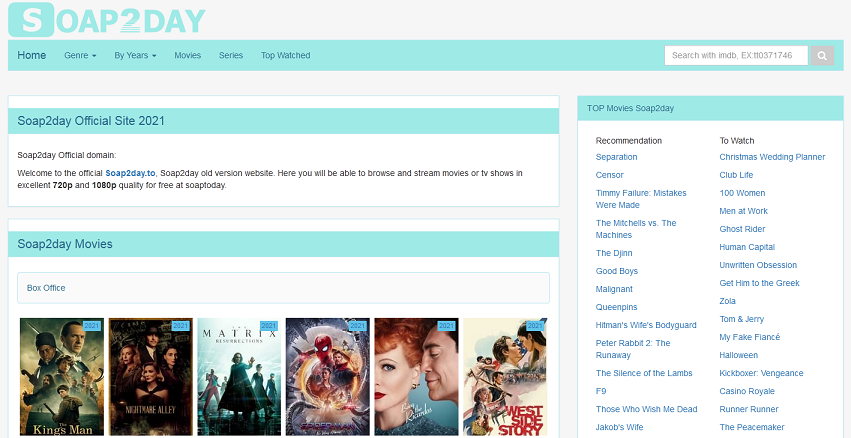Open Christmas Wedding Planner link
Viewport: 851px width, 438px height.
pyautogui.click(x=772, y=157)
